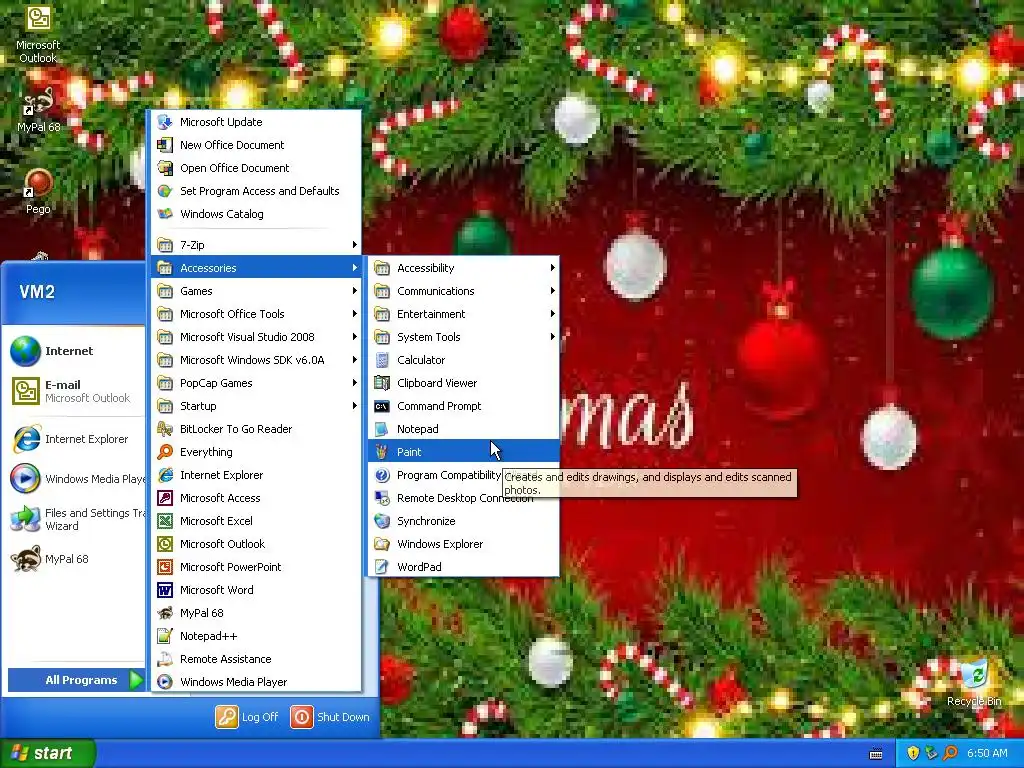Open Internet Explorer in Start menu left pane
The image size is (1024, 768).
tap(75, 439)
